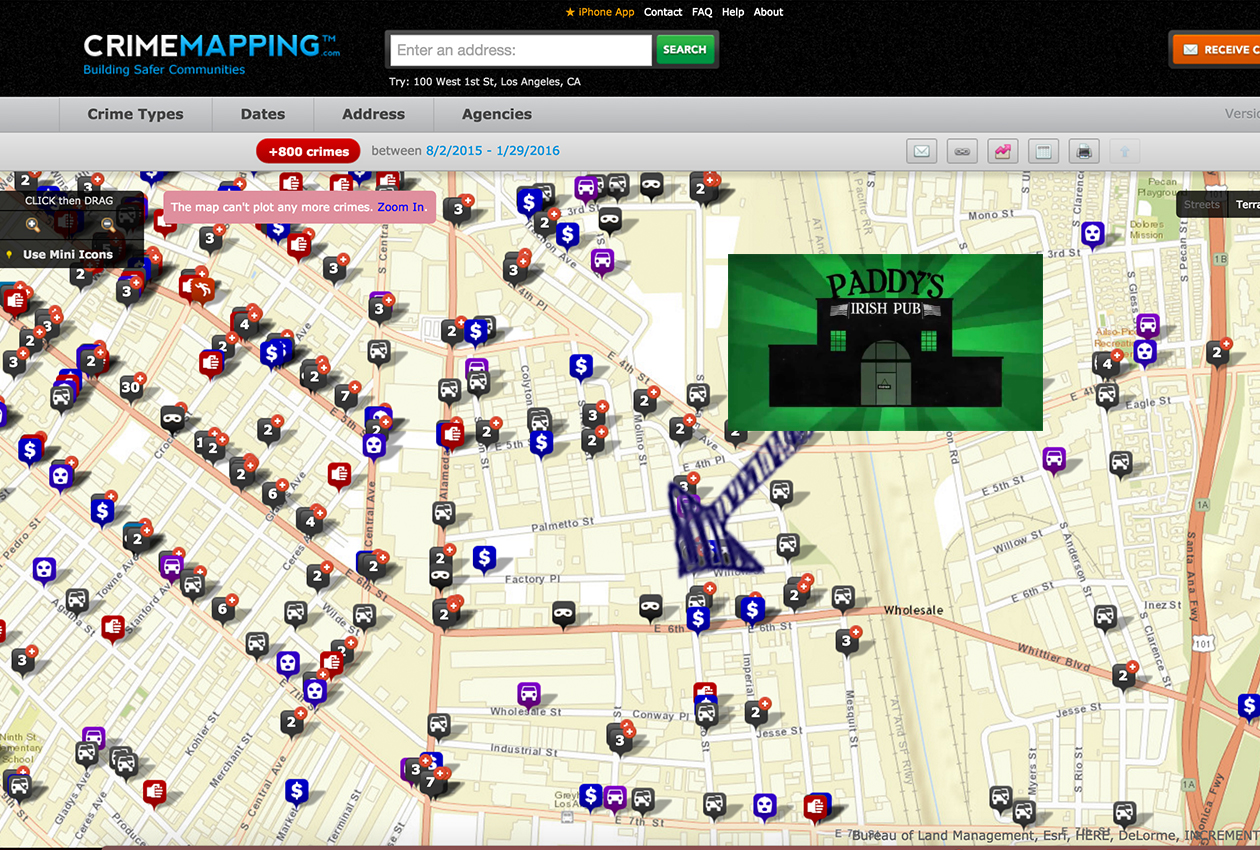The image size is (1260, 850).
Task: Click the orange Receive alerts button
Action: pos(1216,49)
